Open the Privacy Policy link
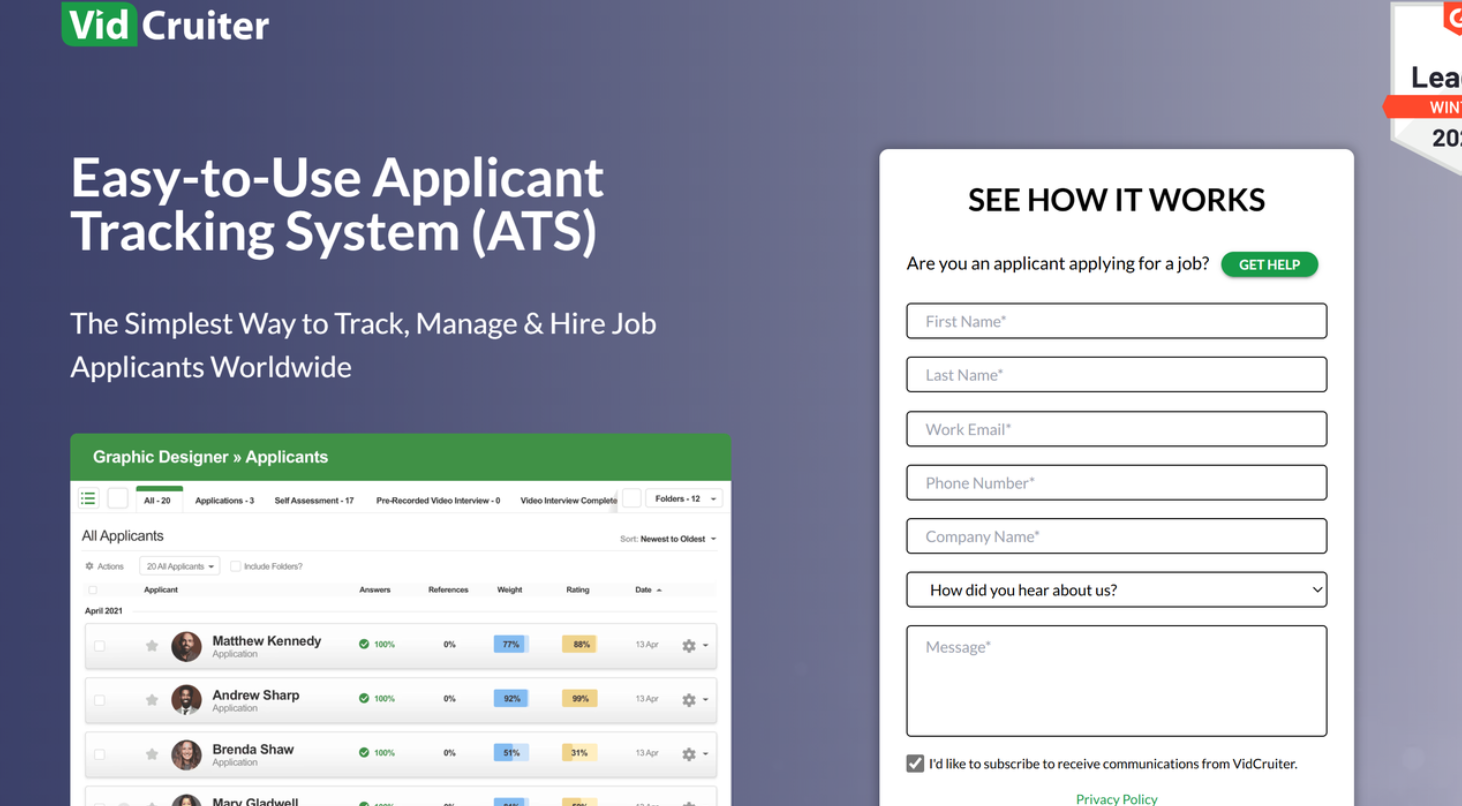This screenshot has height=806, width=1462. (1116, 798)
